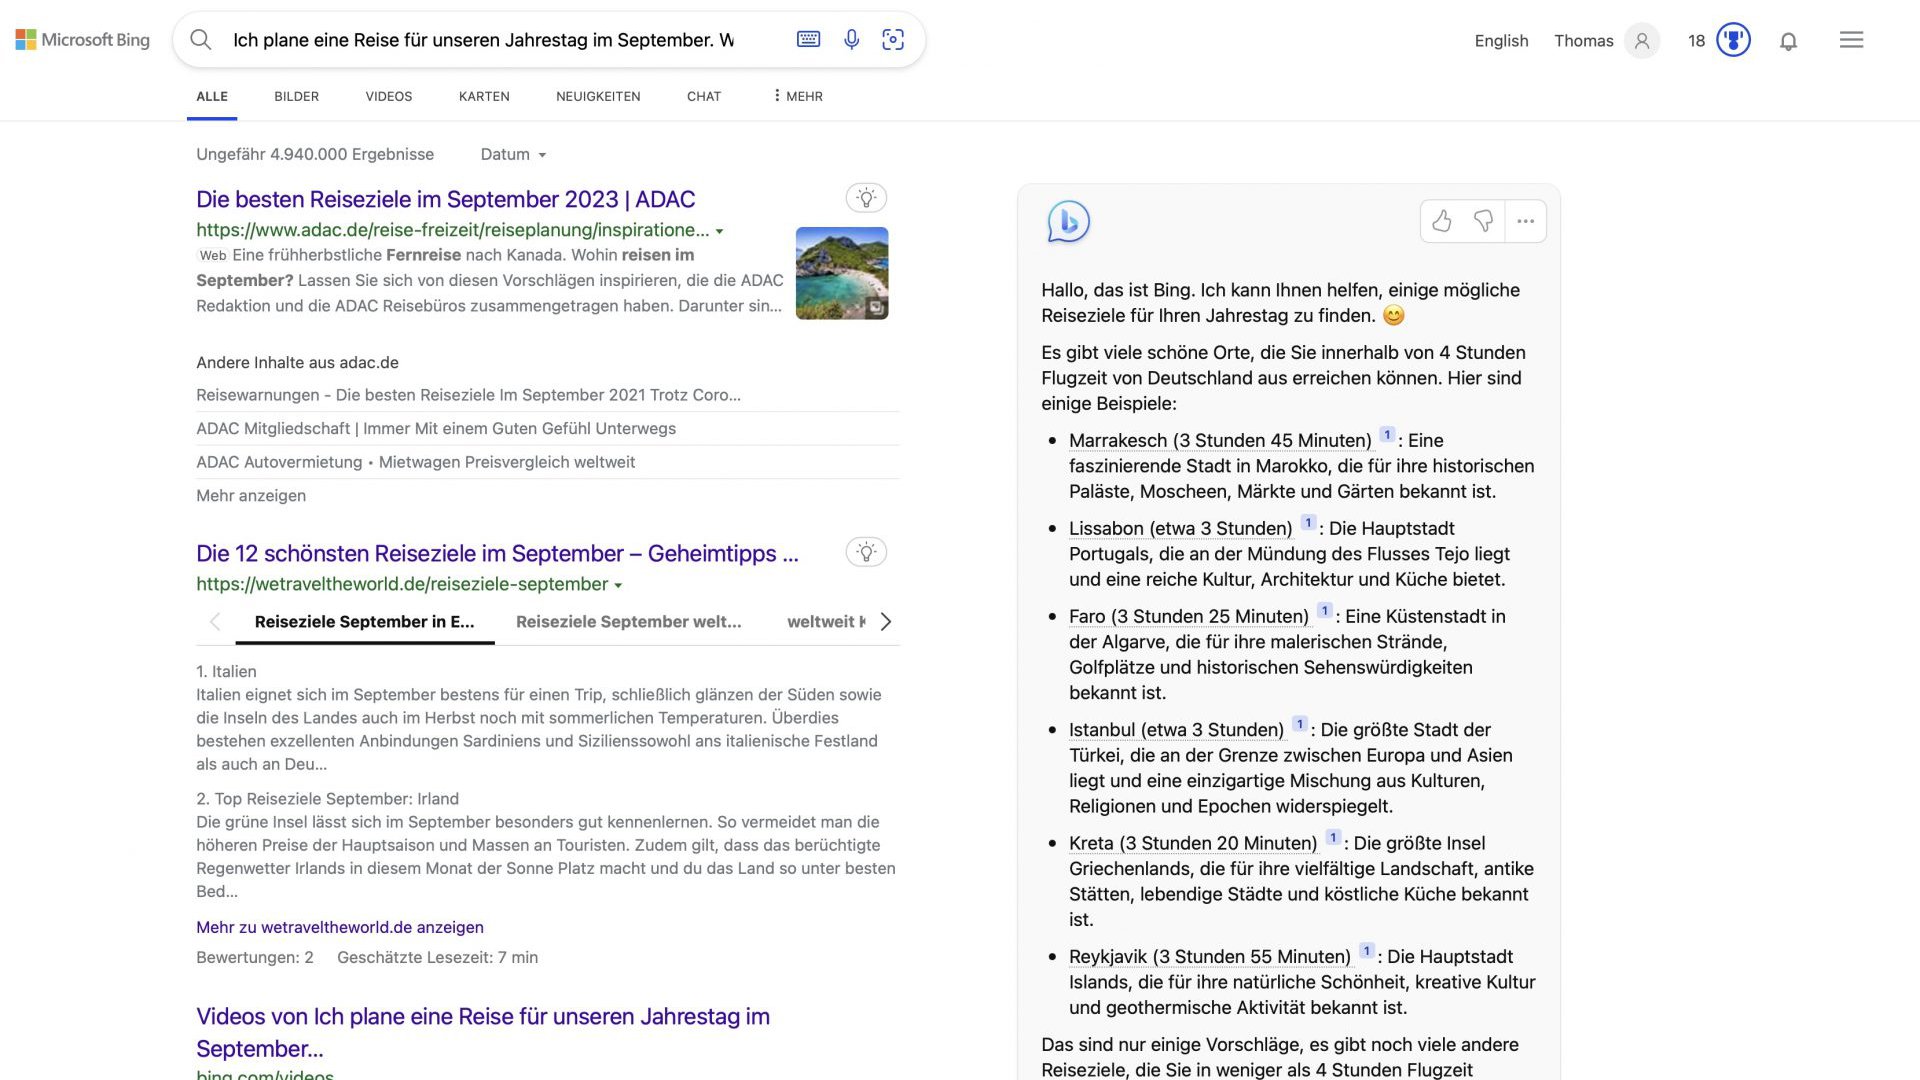The width and height of the screenshot is (1920, 1080).
Task: Dislike the Bing answer with thumbs down
Action: (x=1483, y=221)
